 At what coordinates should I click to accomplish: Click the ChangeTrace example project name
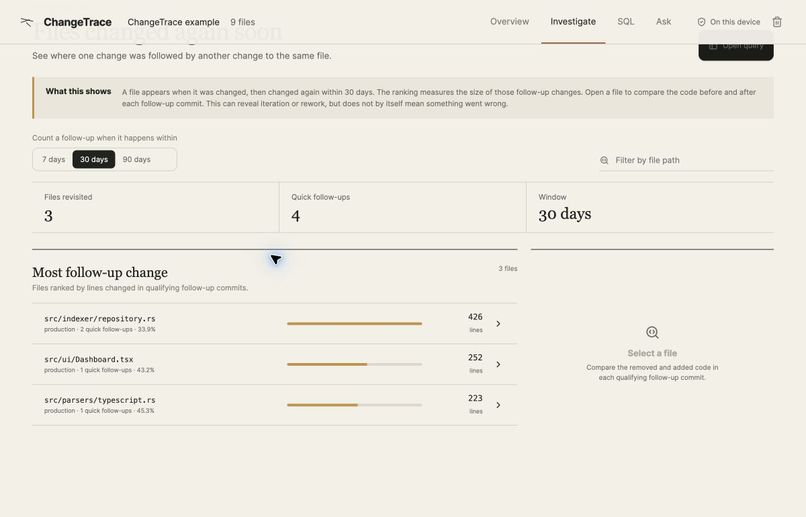click(173, 22)
